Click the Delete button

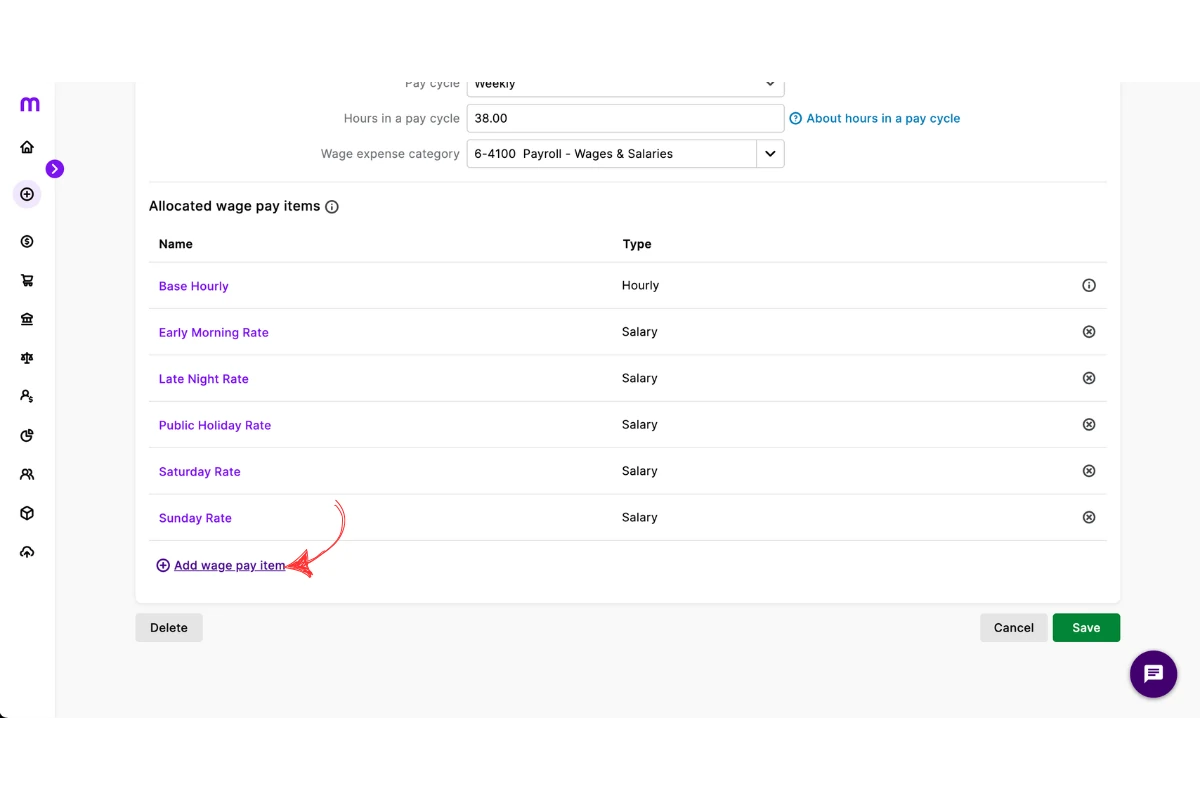click(169, 627)
